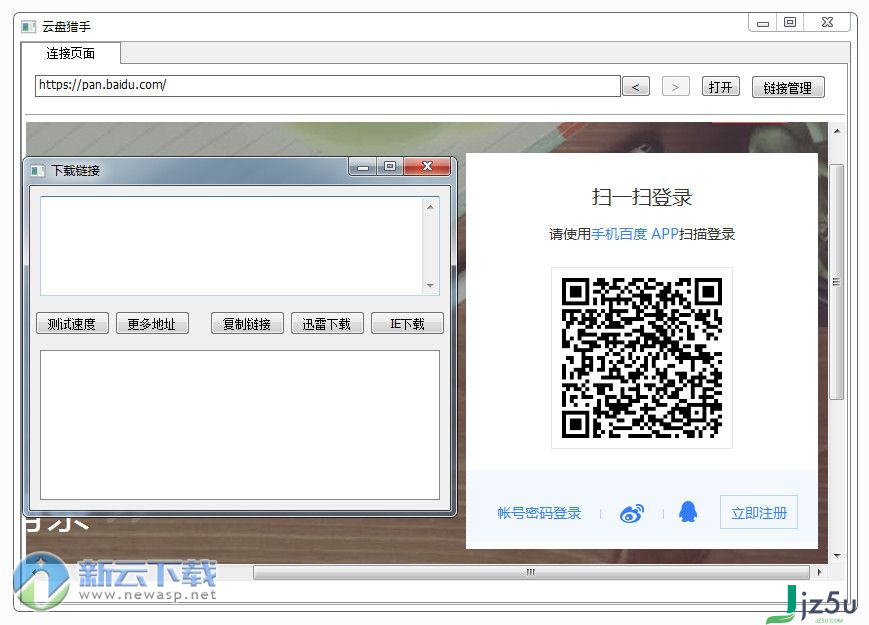Start 迅雷下载 download
Screen dimensions: 869x625
327,324
